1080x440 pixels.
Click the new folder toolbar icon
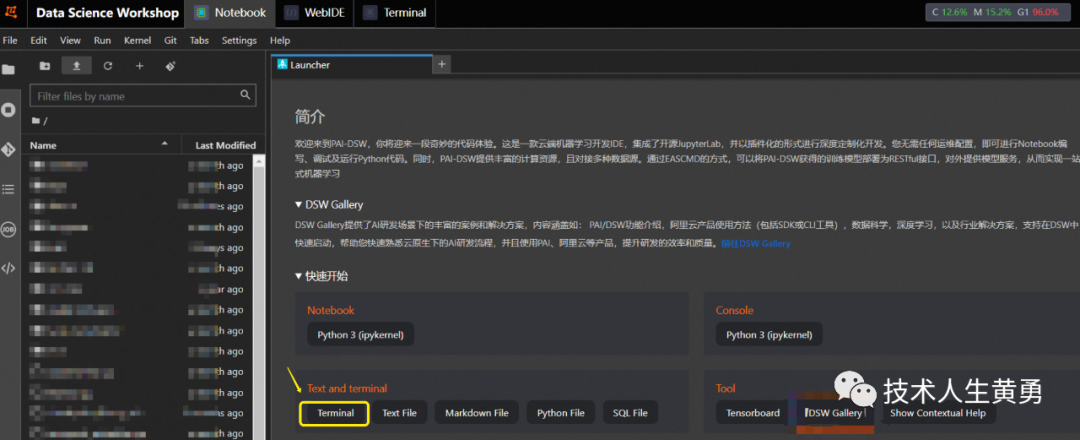pos(45,66)
